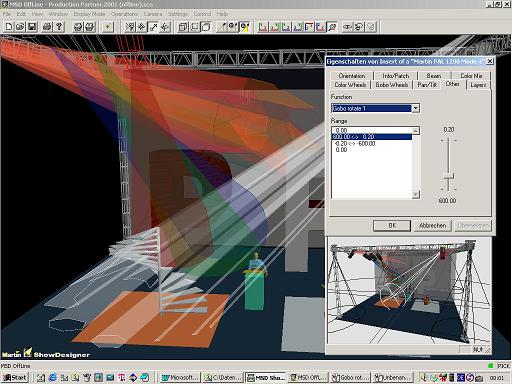
Task: Click the open-folder icon in the toolbar
Action: (20, 27)
